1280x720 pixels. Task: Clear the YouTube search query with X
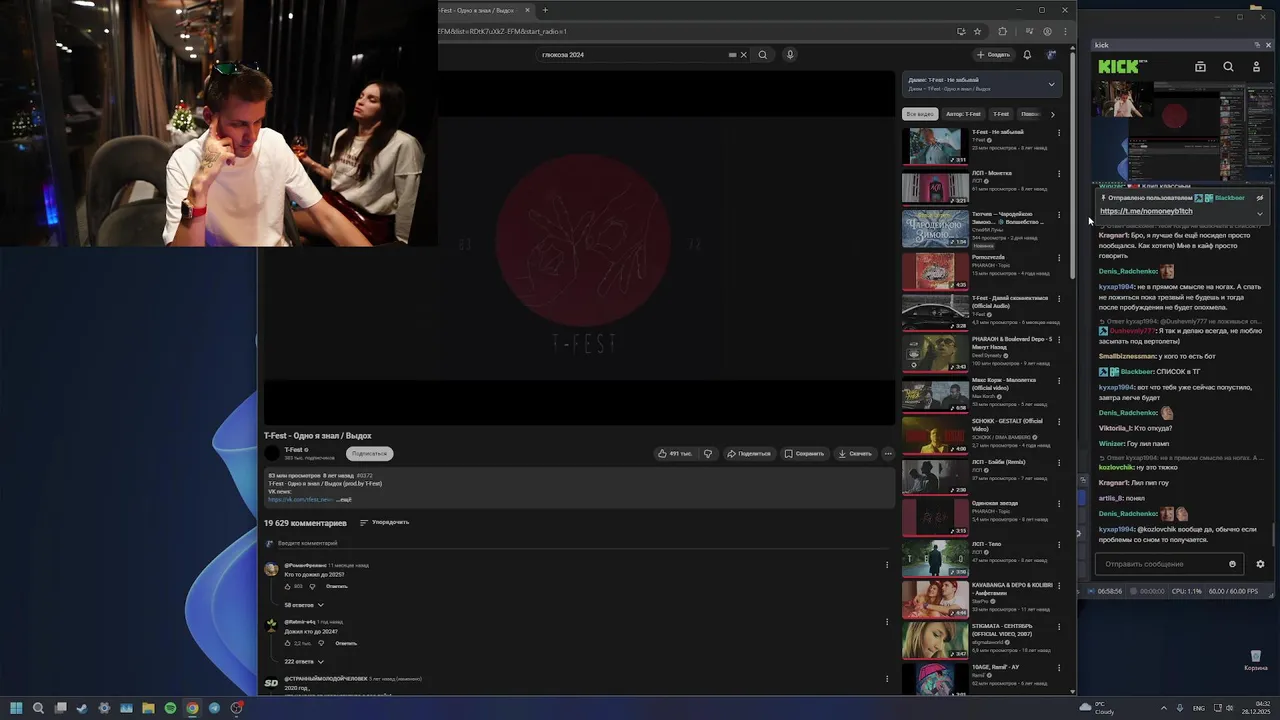[743, 55]
